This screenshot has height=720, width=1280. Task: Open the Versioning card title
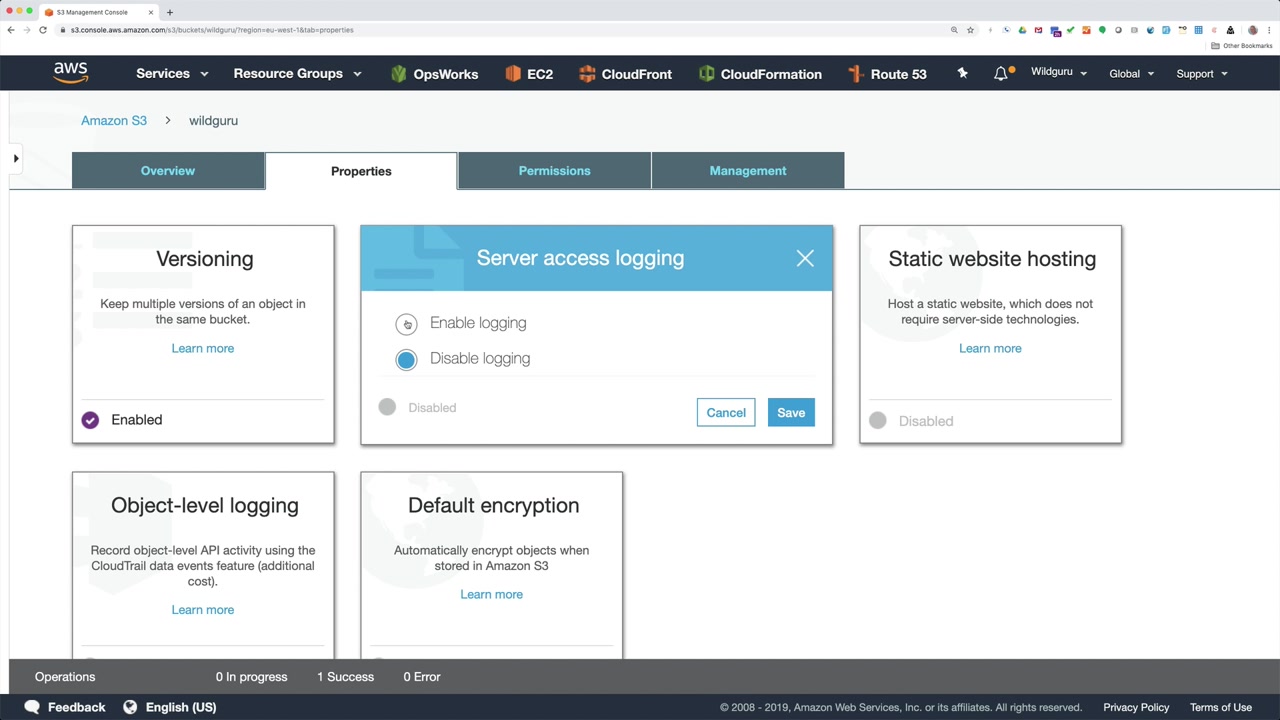(x=205, y=259)
